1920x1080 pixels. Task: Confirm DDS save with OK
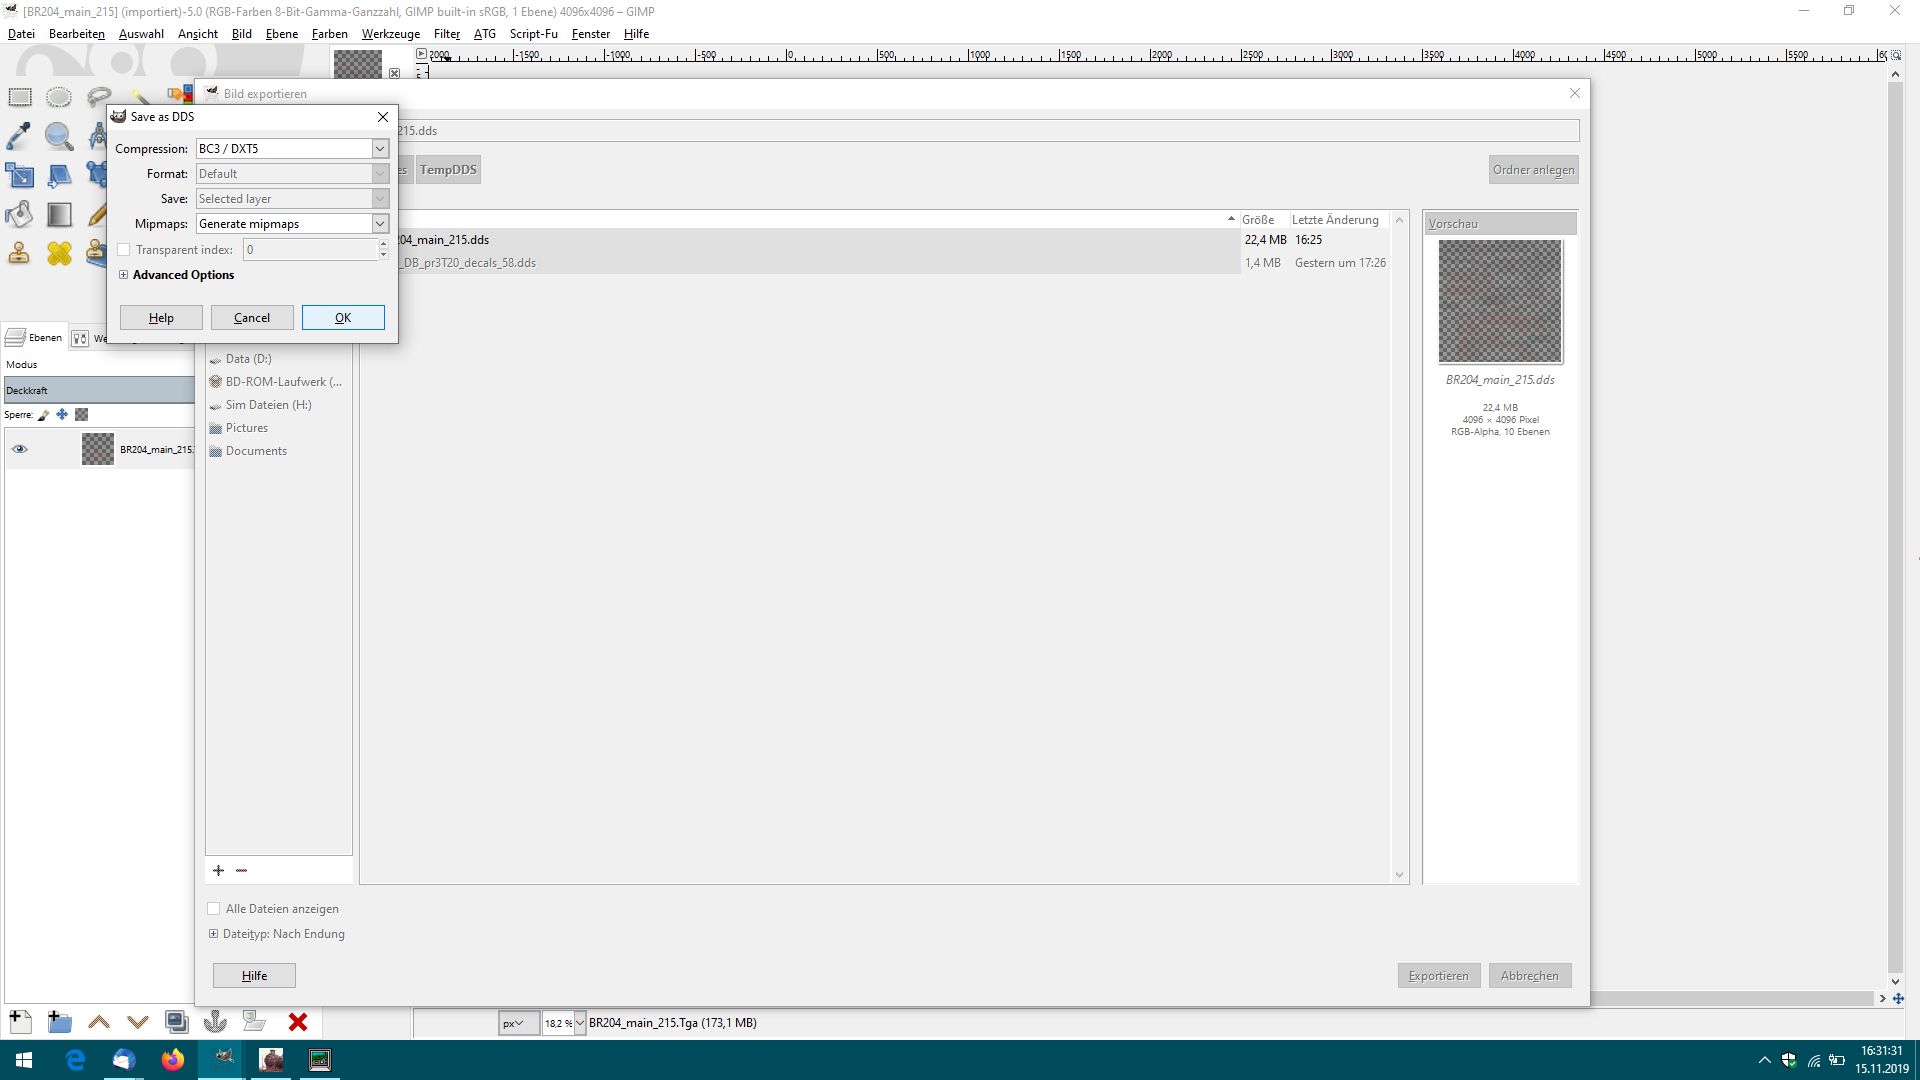[x=343, y=318]
